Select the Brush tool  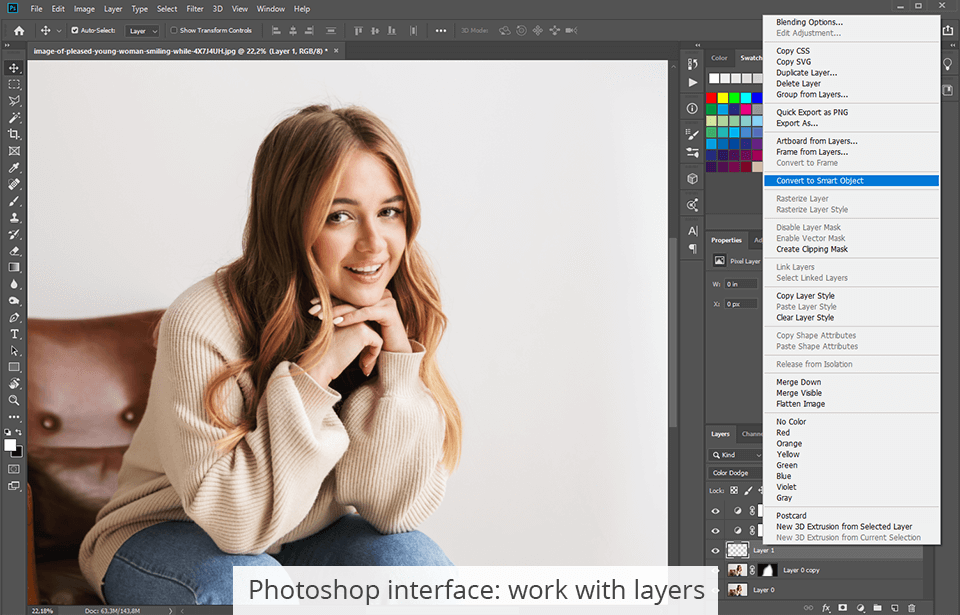(14, 201)
